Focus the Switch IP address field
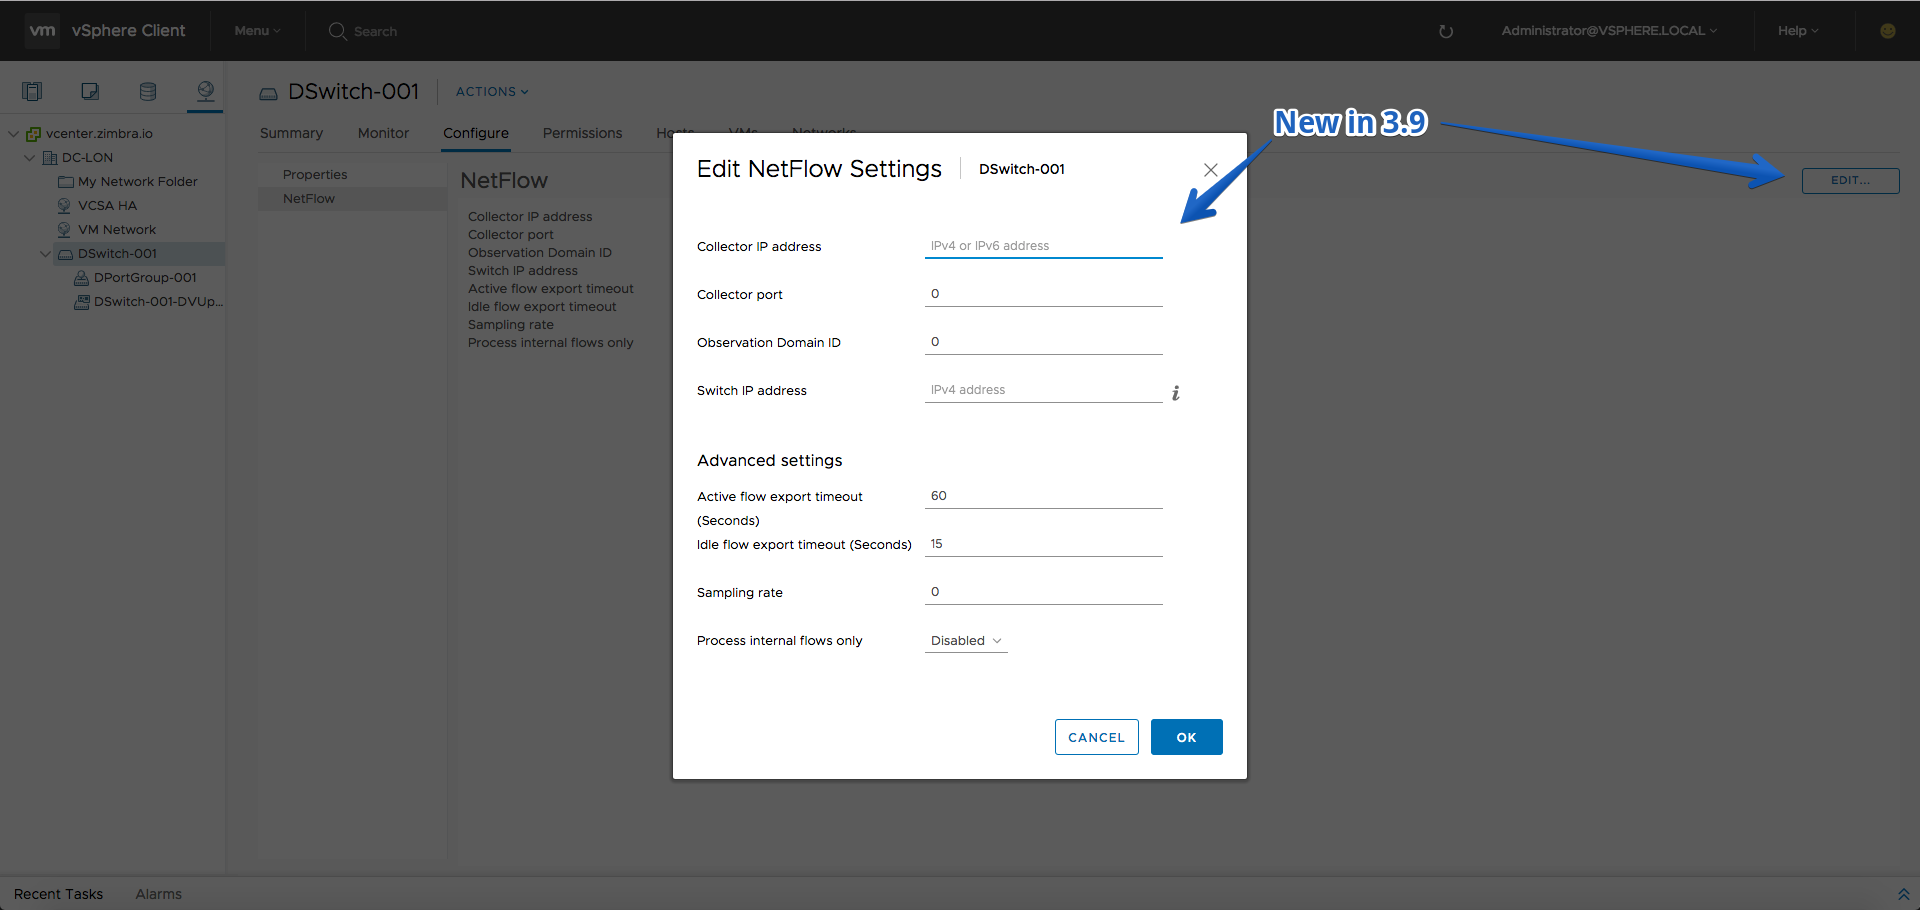The width and height of the screenshot is (1920, 910). point(1043,390)
